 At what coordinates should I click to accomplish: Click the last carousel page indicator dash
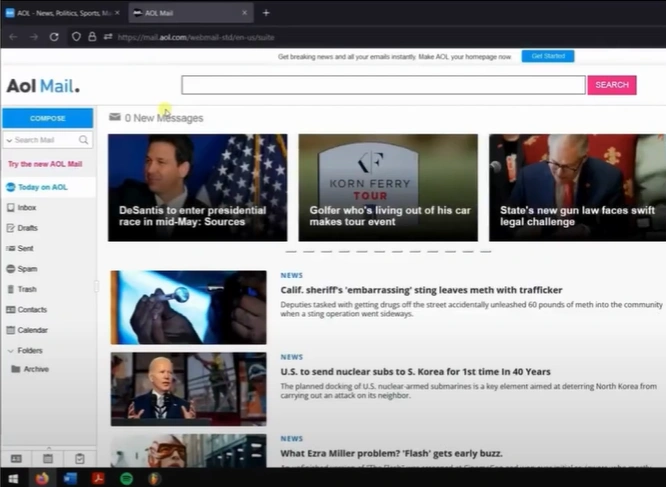(485, 252)
